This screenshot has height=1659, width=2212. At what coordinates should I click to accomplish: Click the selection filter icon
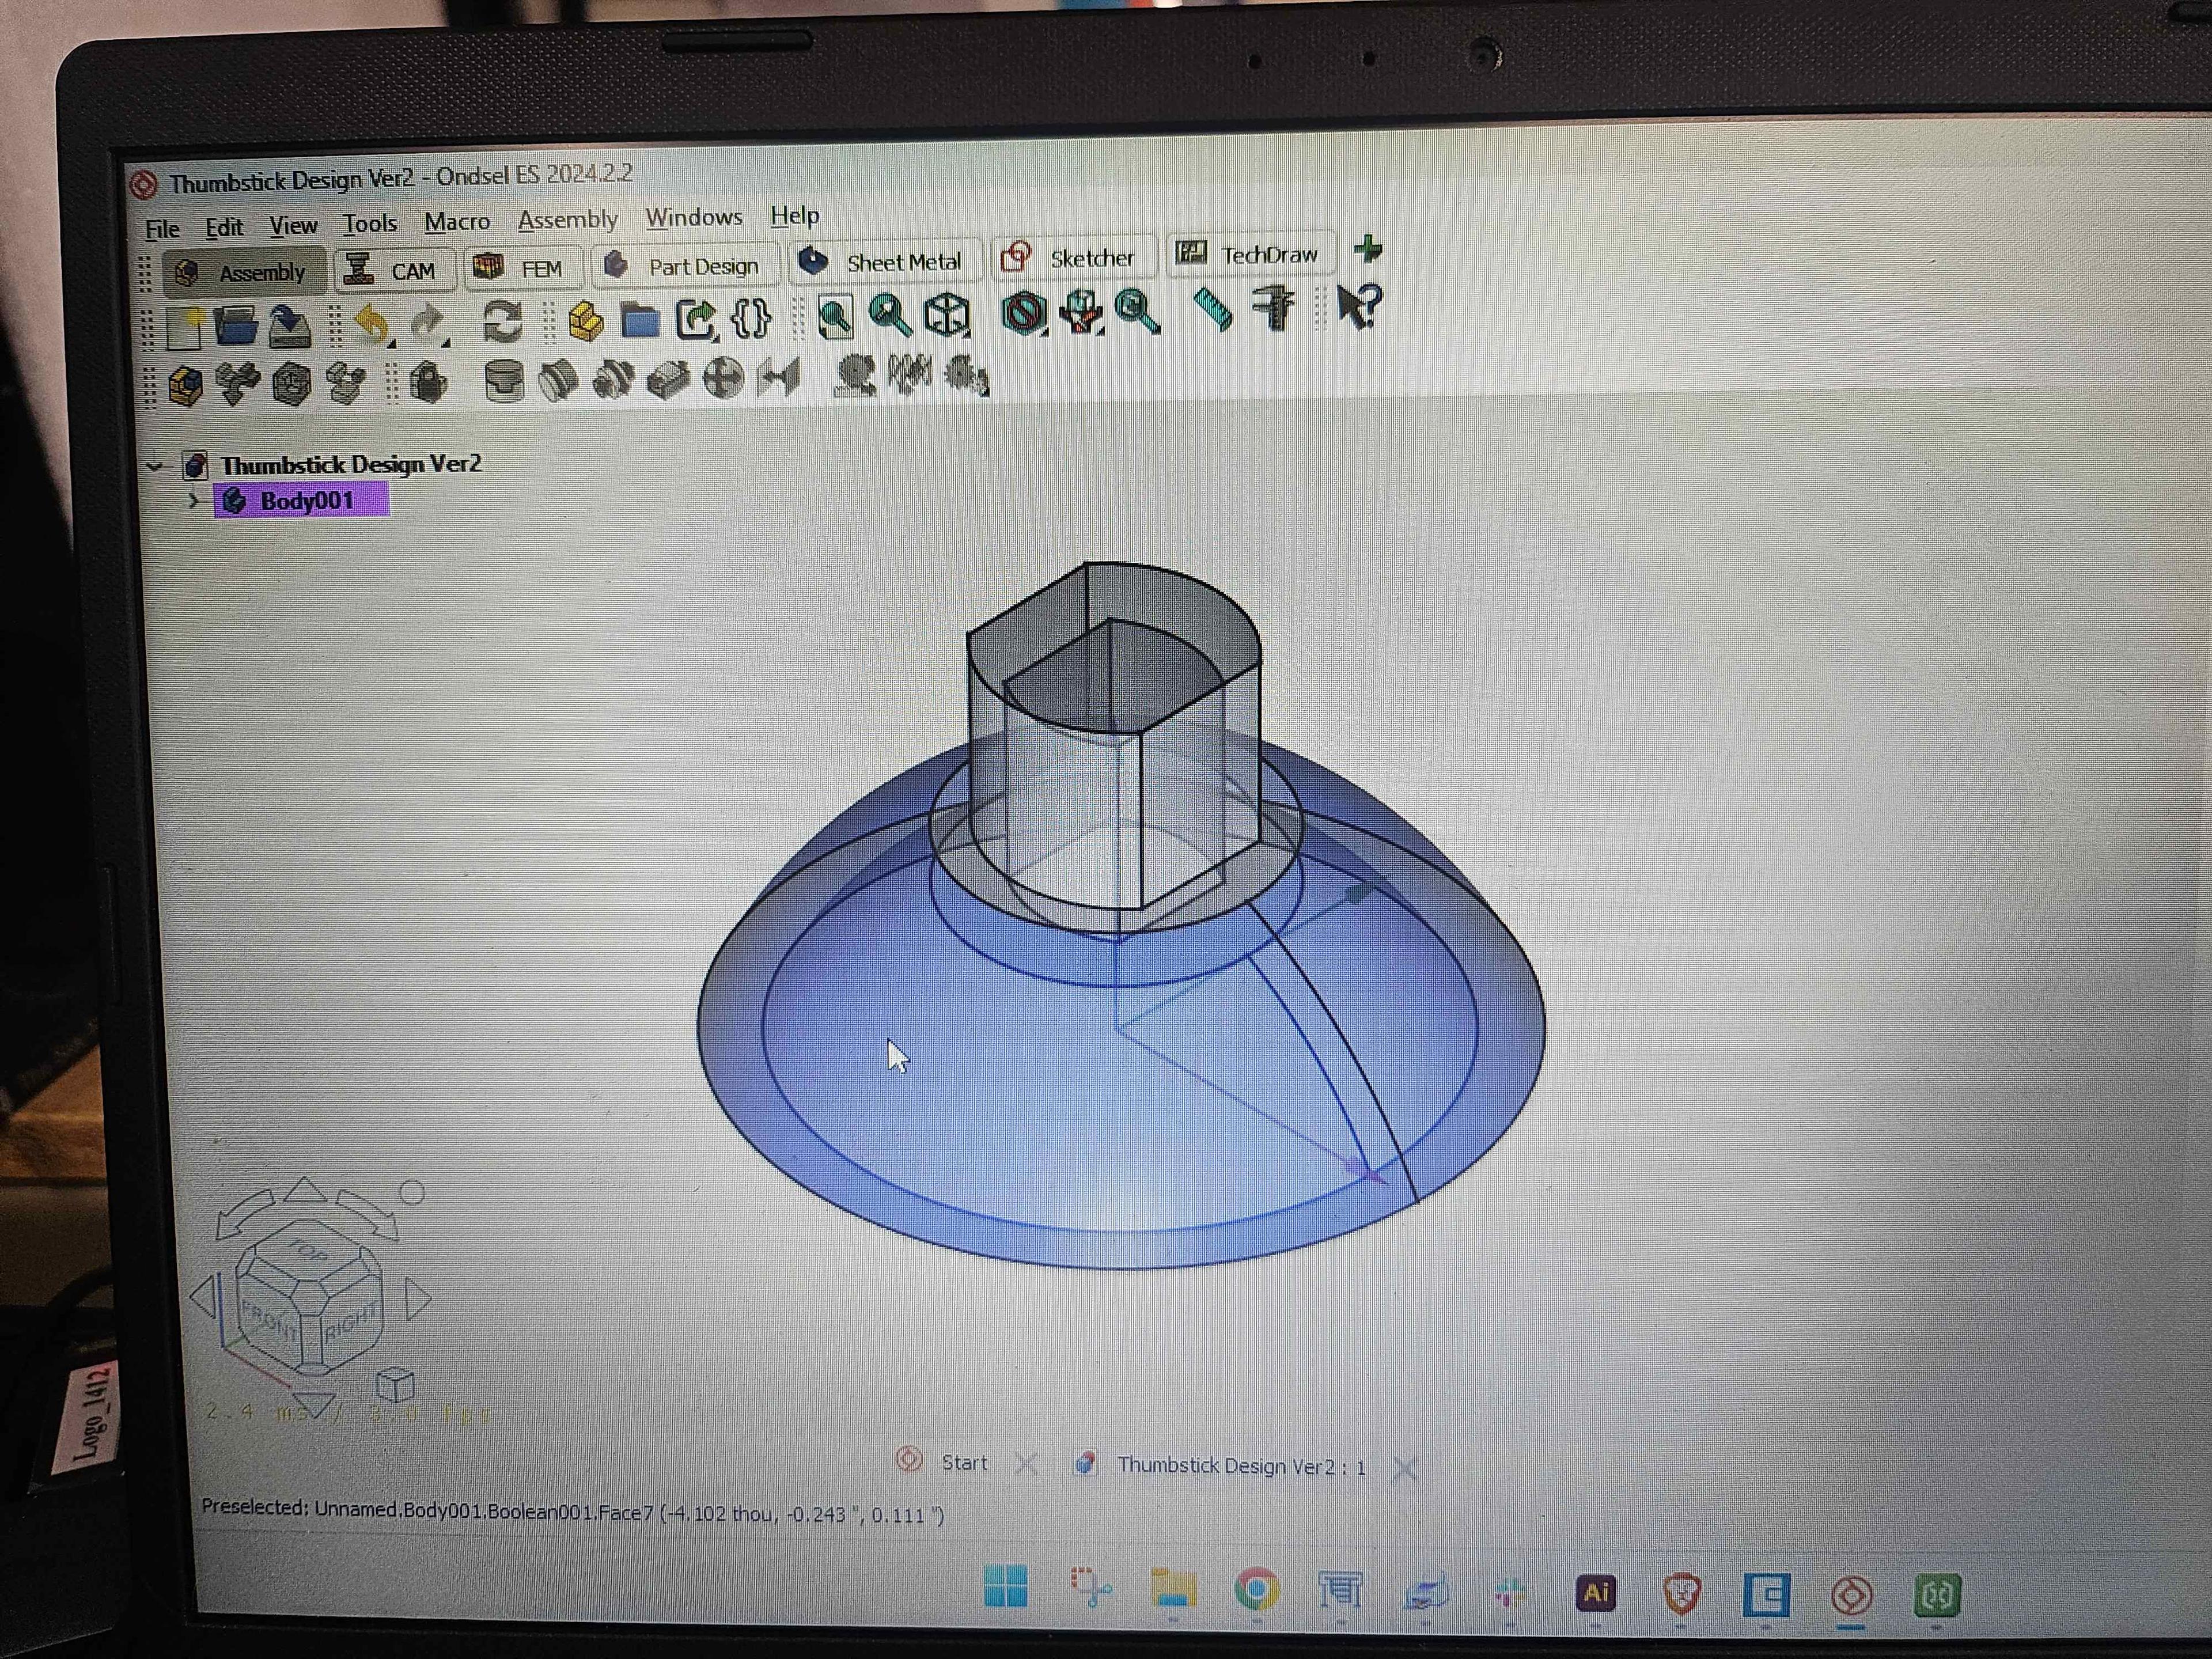(1080, 312)
